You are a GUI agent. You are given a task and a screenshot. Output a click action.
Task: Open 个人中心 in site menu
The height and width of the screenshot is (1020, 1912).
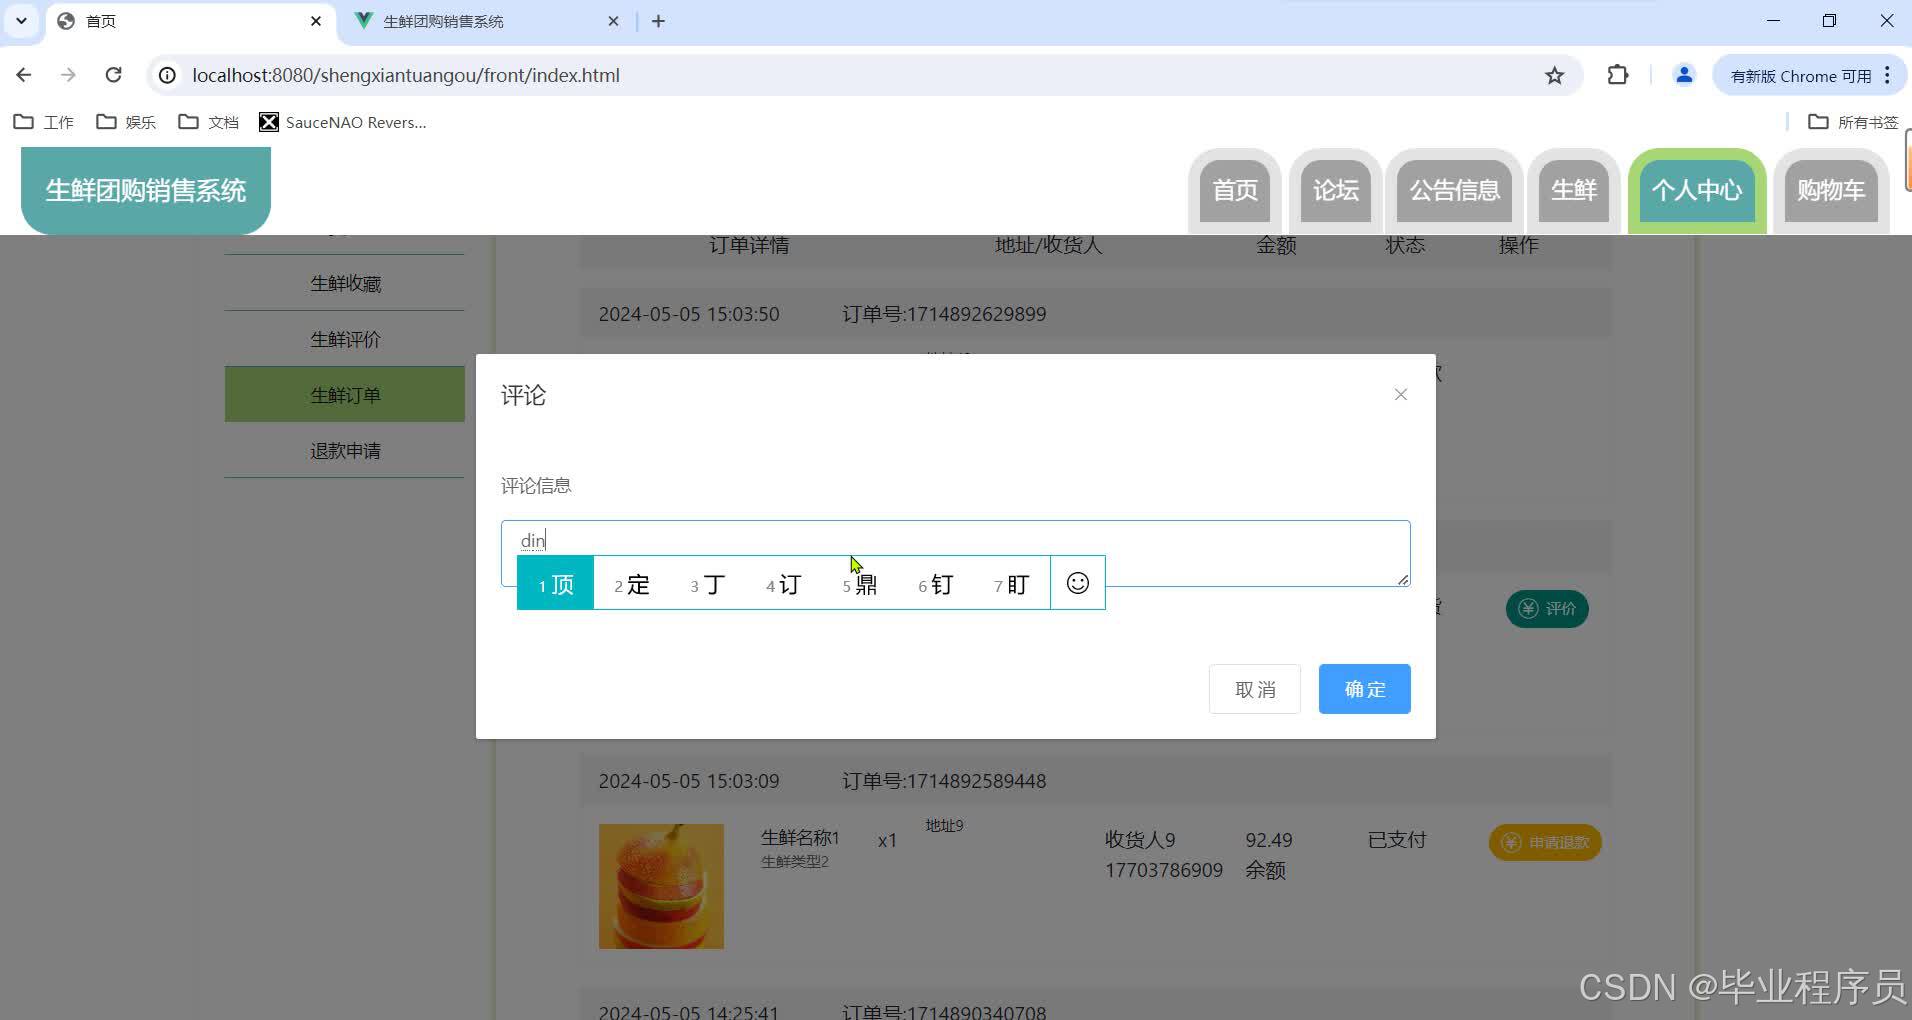click(1697, 190)
